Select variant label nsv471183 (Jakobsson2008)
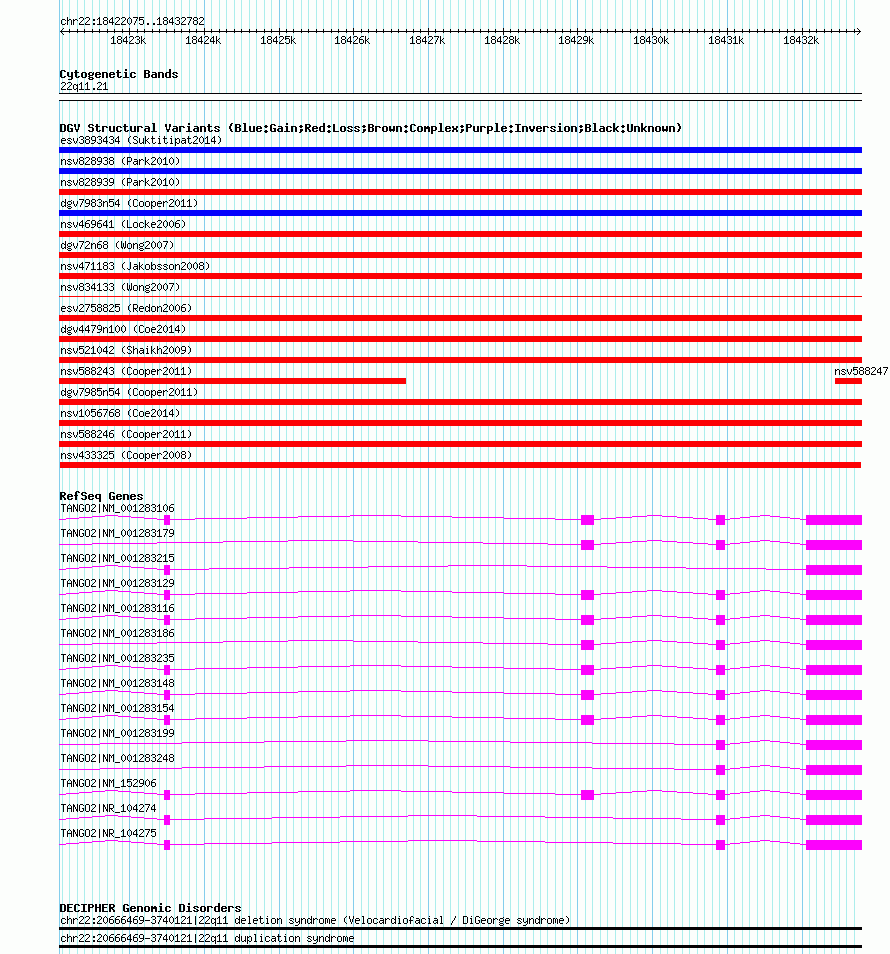Viewport: 890px width, 954px height. [x=135, y=266]
